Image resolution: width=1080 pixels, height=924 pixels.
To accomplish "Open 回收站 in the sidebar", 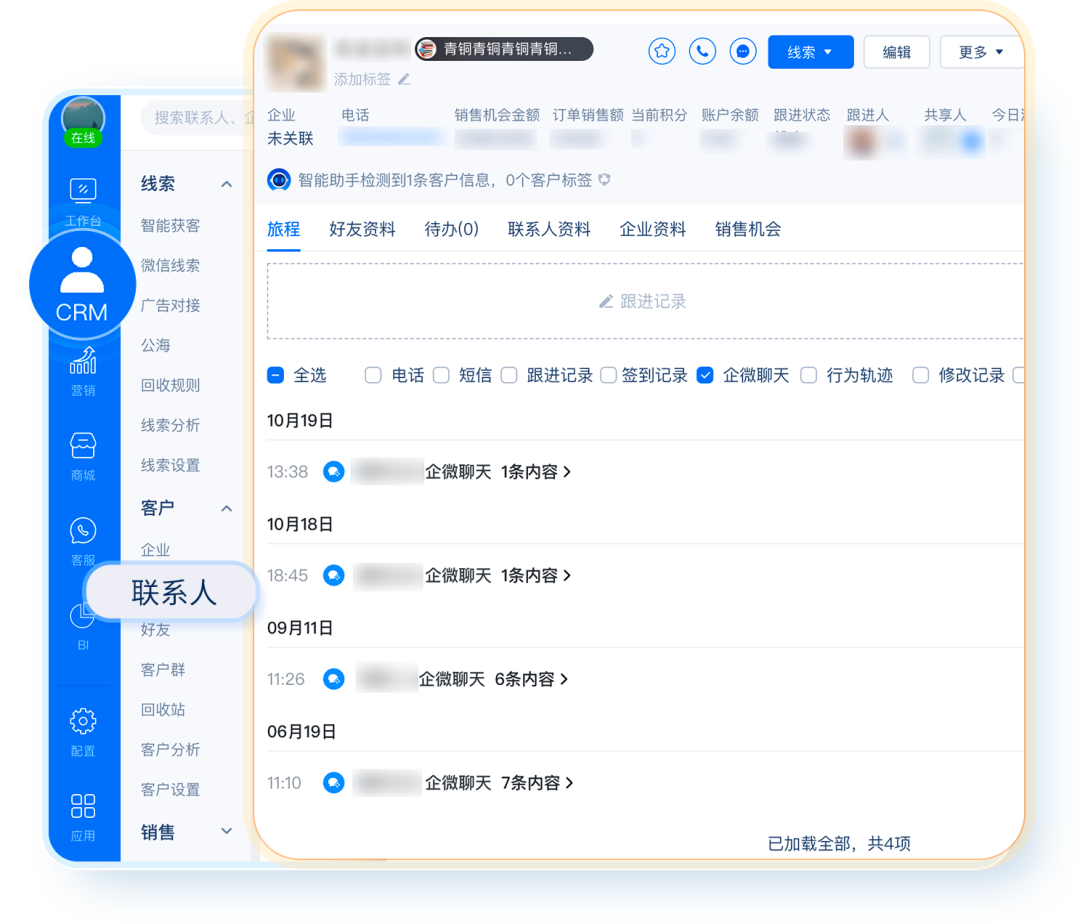I will tap(163, 709).
